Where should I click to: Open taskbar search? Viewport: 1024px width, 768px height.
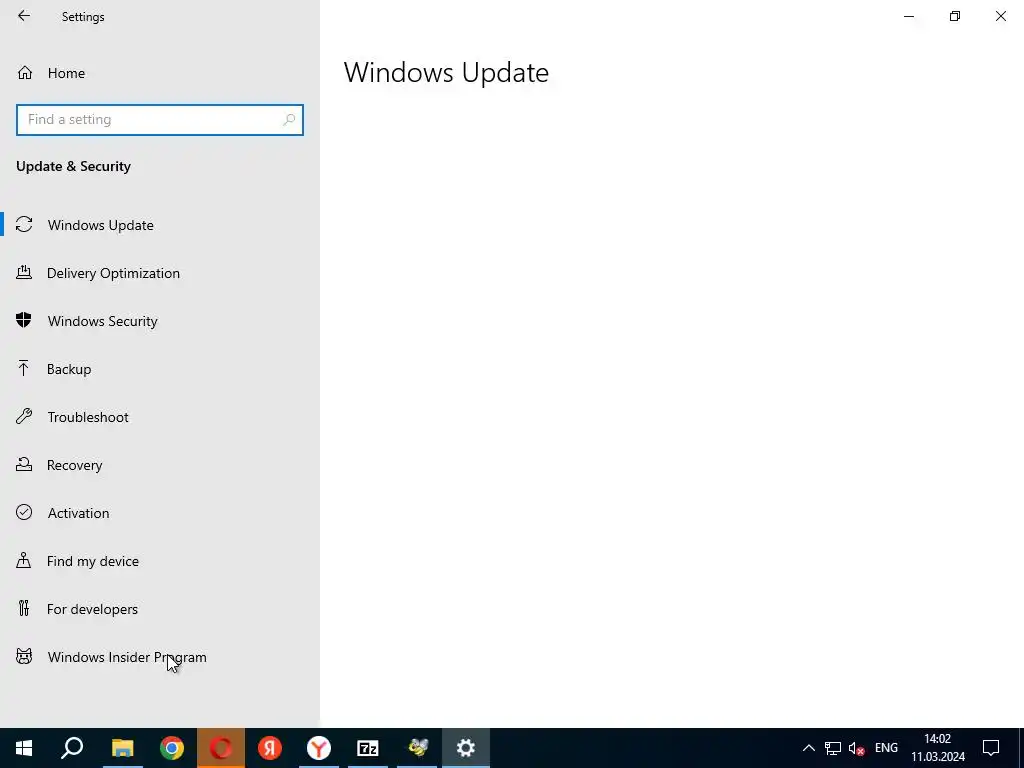[x=72, y=748]
